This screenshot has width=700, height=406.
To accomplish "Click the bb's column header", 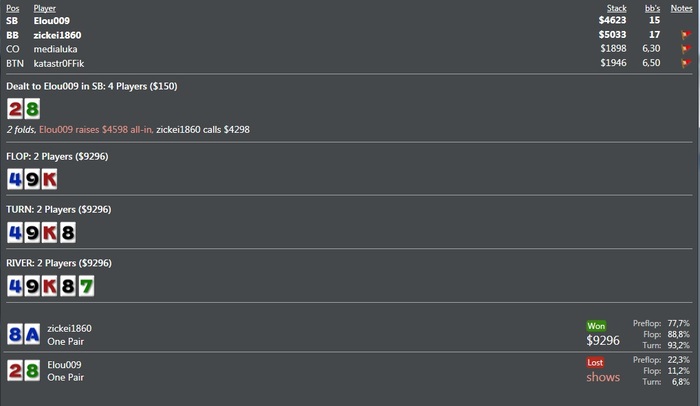I will tap(652, 8).
